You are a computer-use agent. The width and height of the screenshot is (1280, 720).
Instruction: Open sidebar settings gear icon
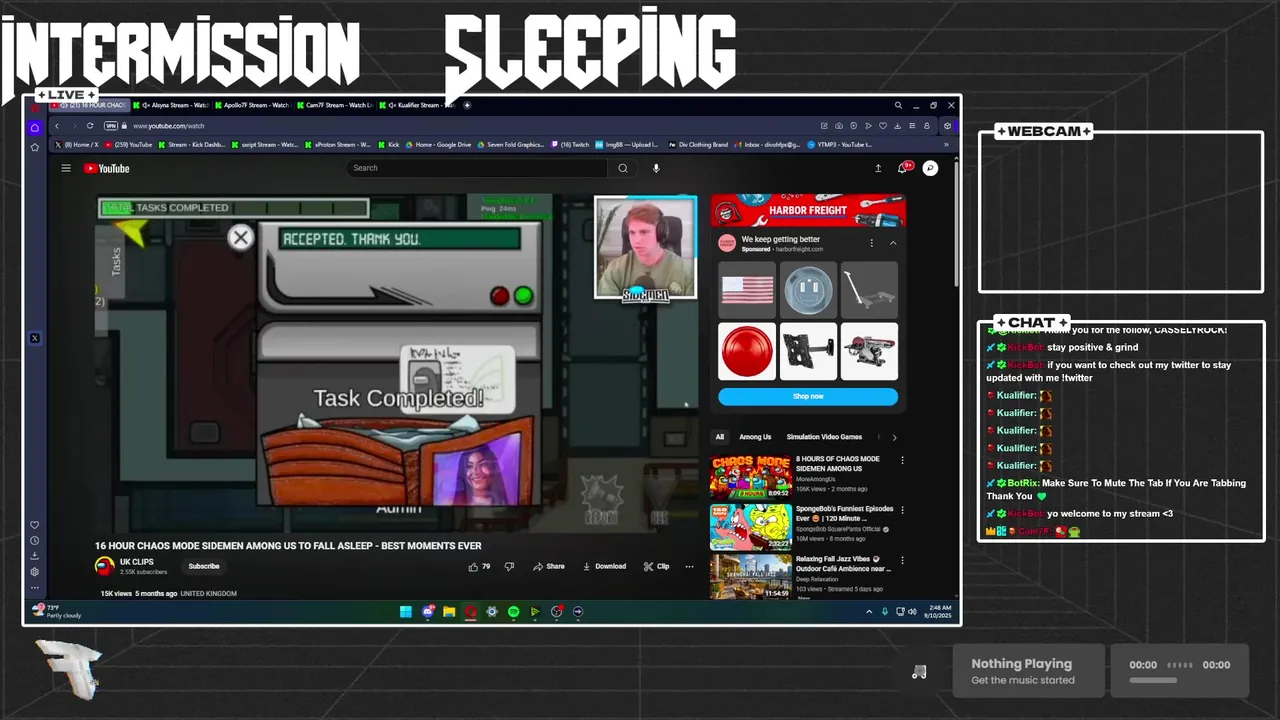coord(34,572)
